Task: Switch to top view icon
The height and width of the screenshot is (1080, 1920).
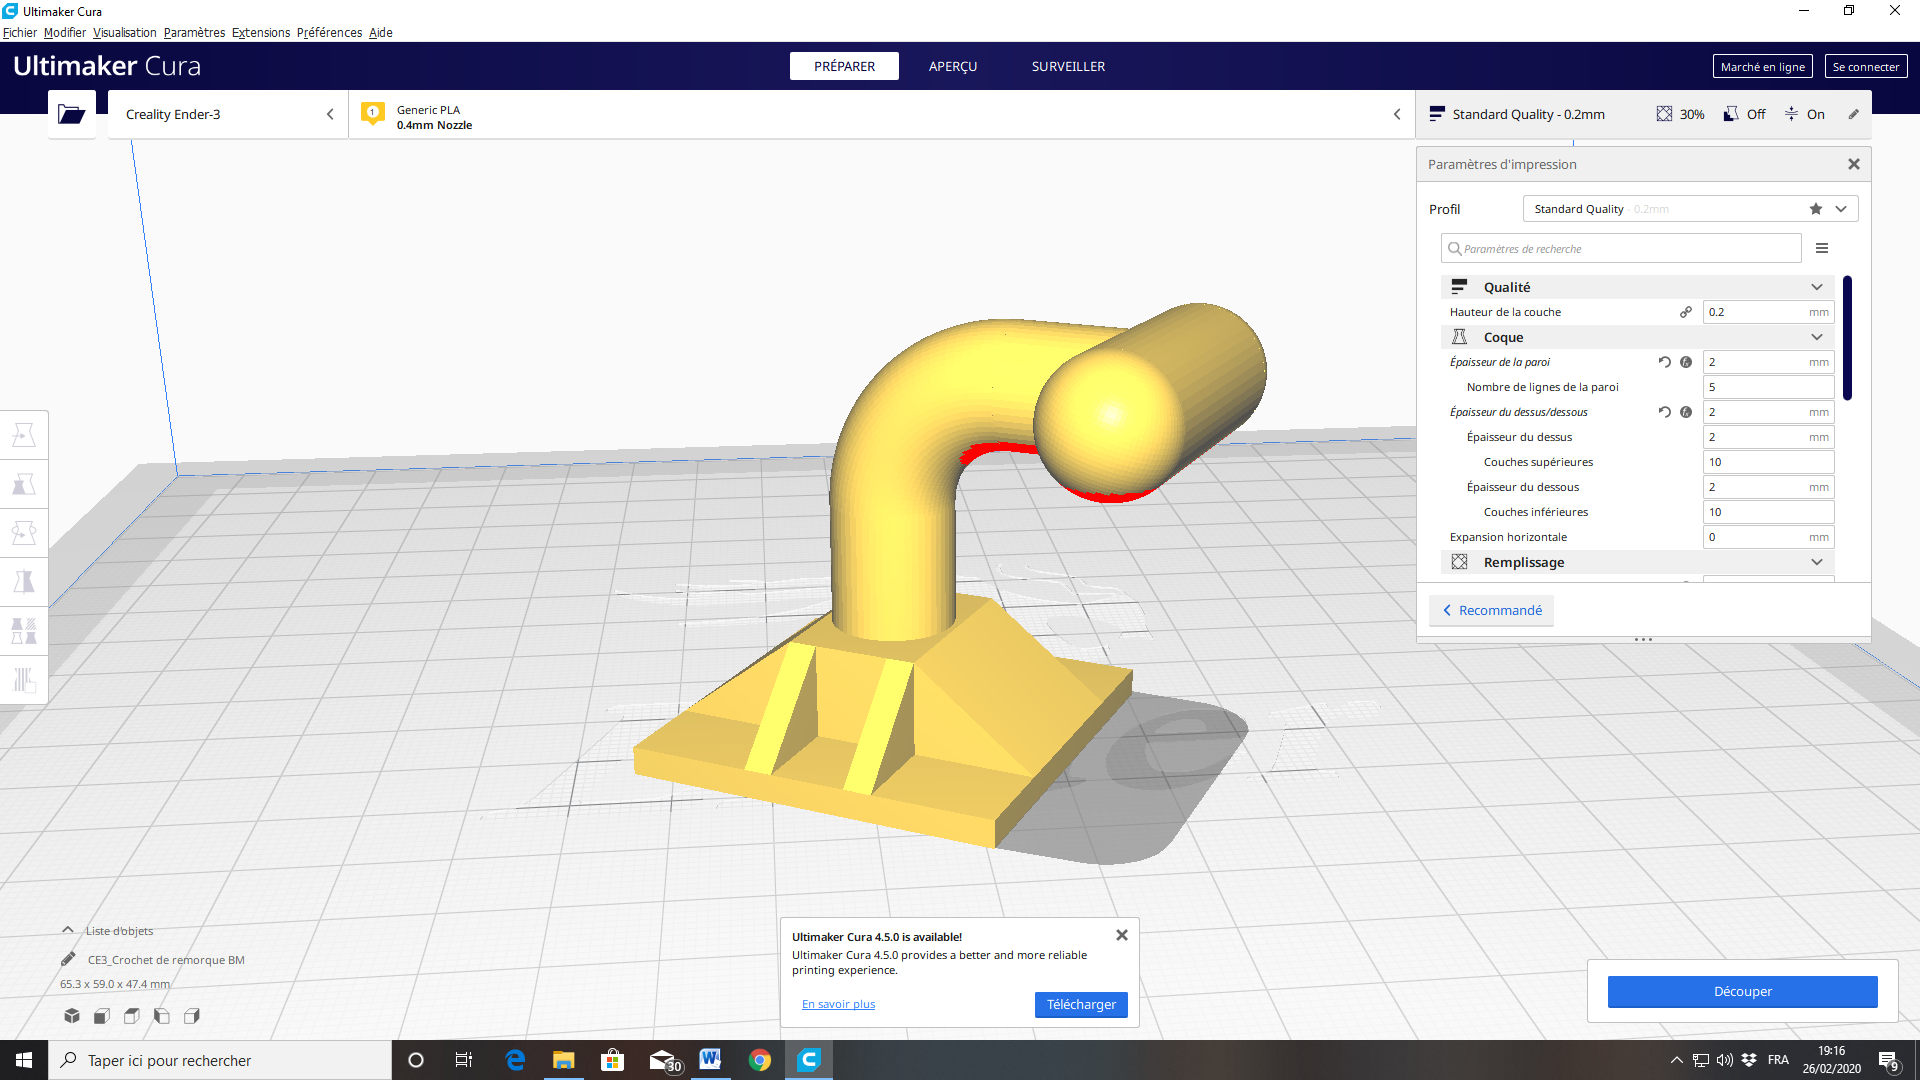Action: (132, 1016)
